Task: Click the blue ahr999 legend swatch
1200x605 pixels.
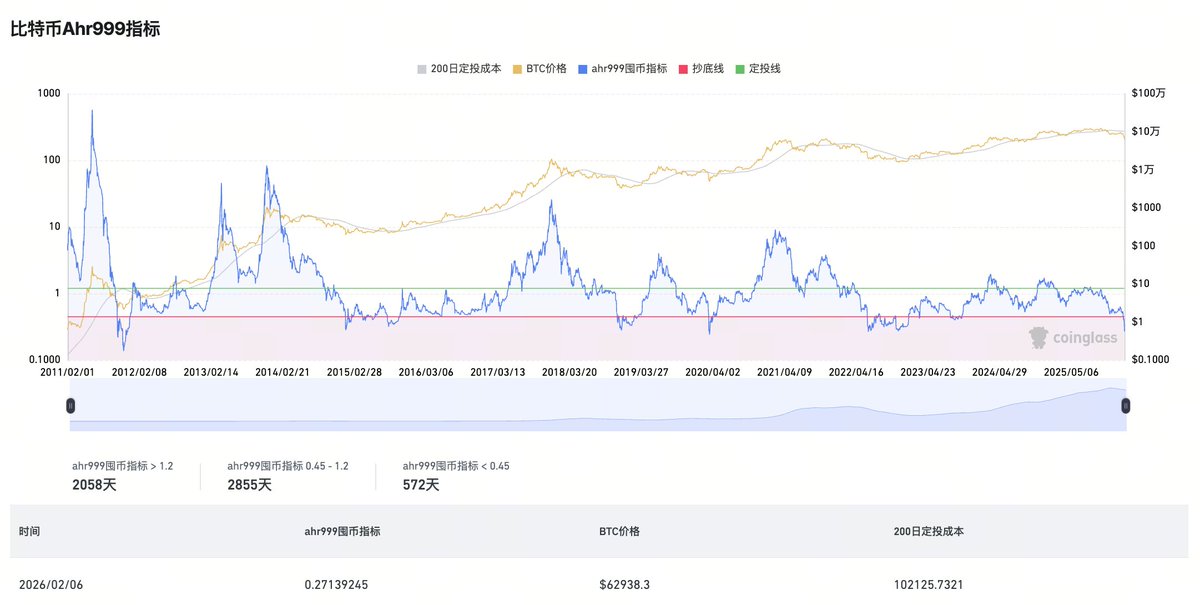Action: (583, 69)
